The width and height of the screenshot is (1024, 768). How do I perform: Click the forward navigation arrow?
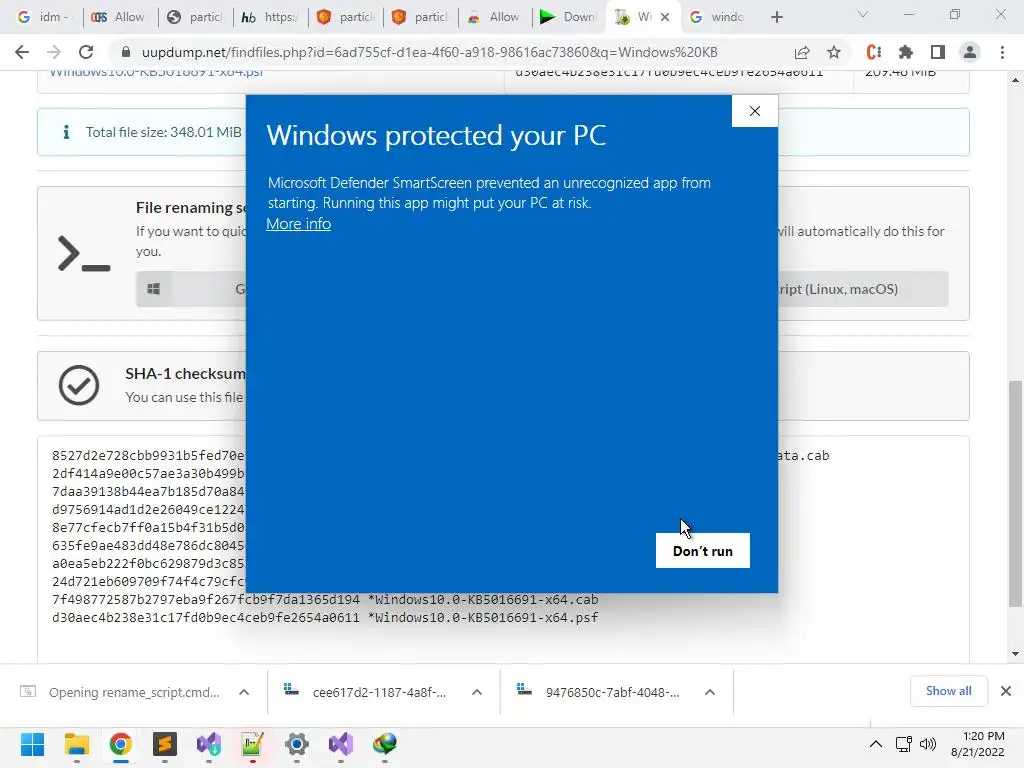coord(54,52)
